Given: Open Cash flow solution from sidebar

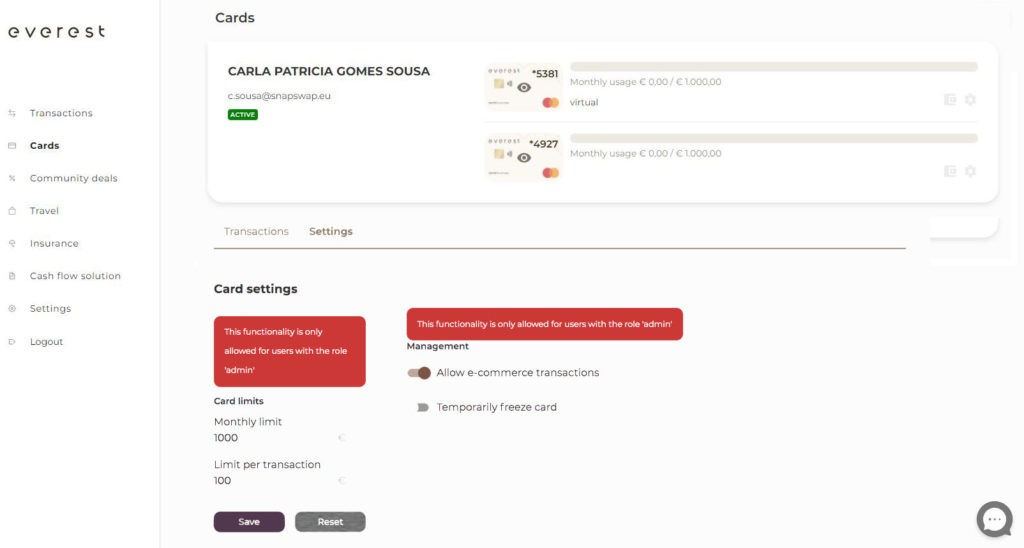Looking at the screenshot, I should [x=75, y=276].
